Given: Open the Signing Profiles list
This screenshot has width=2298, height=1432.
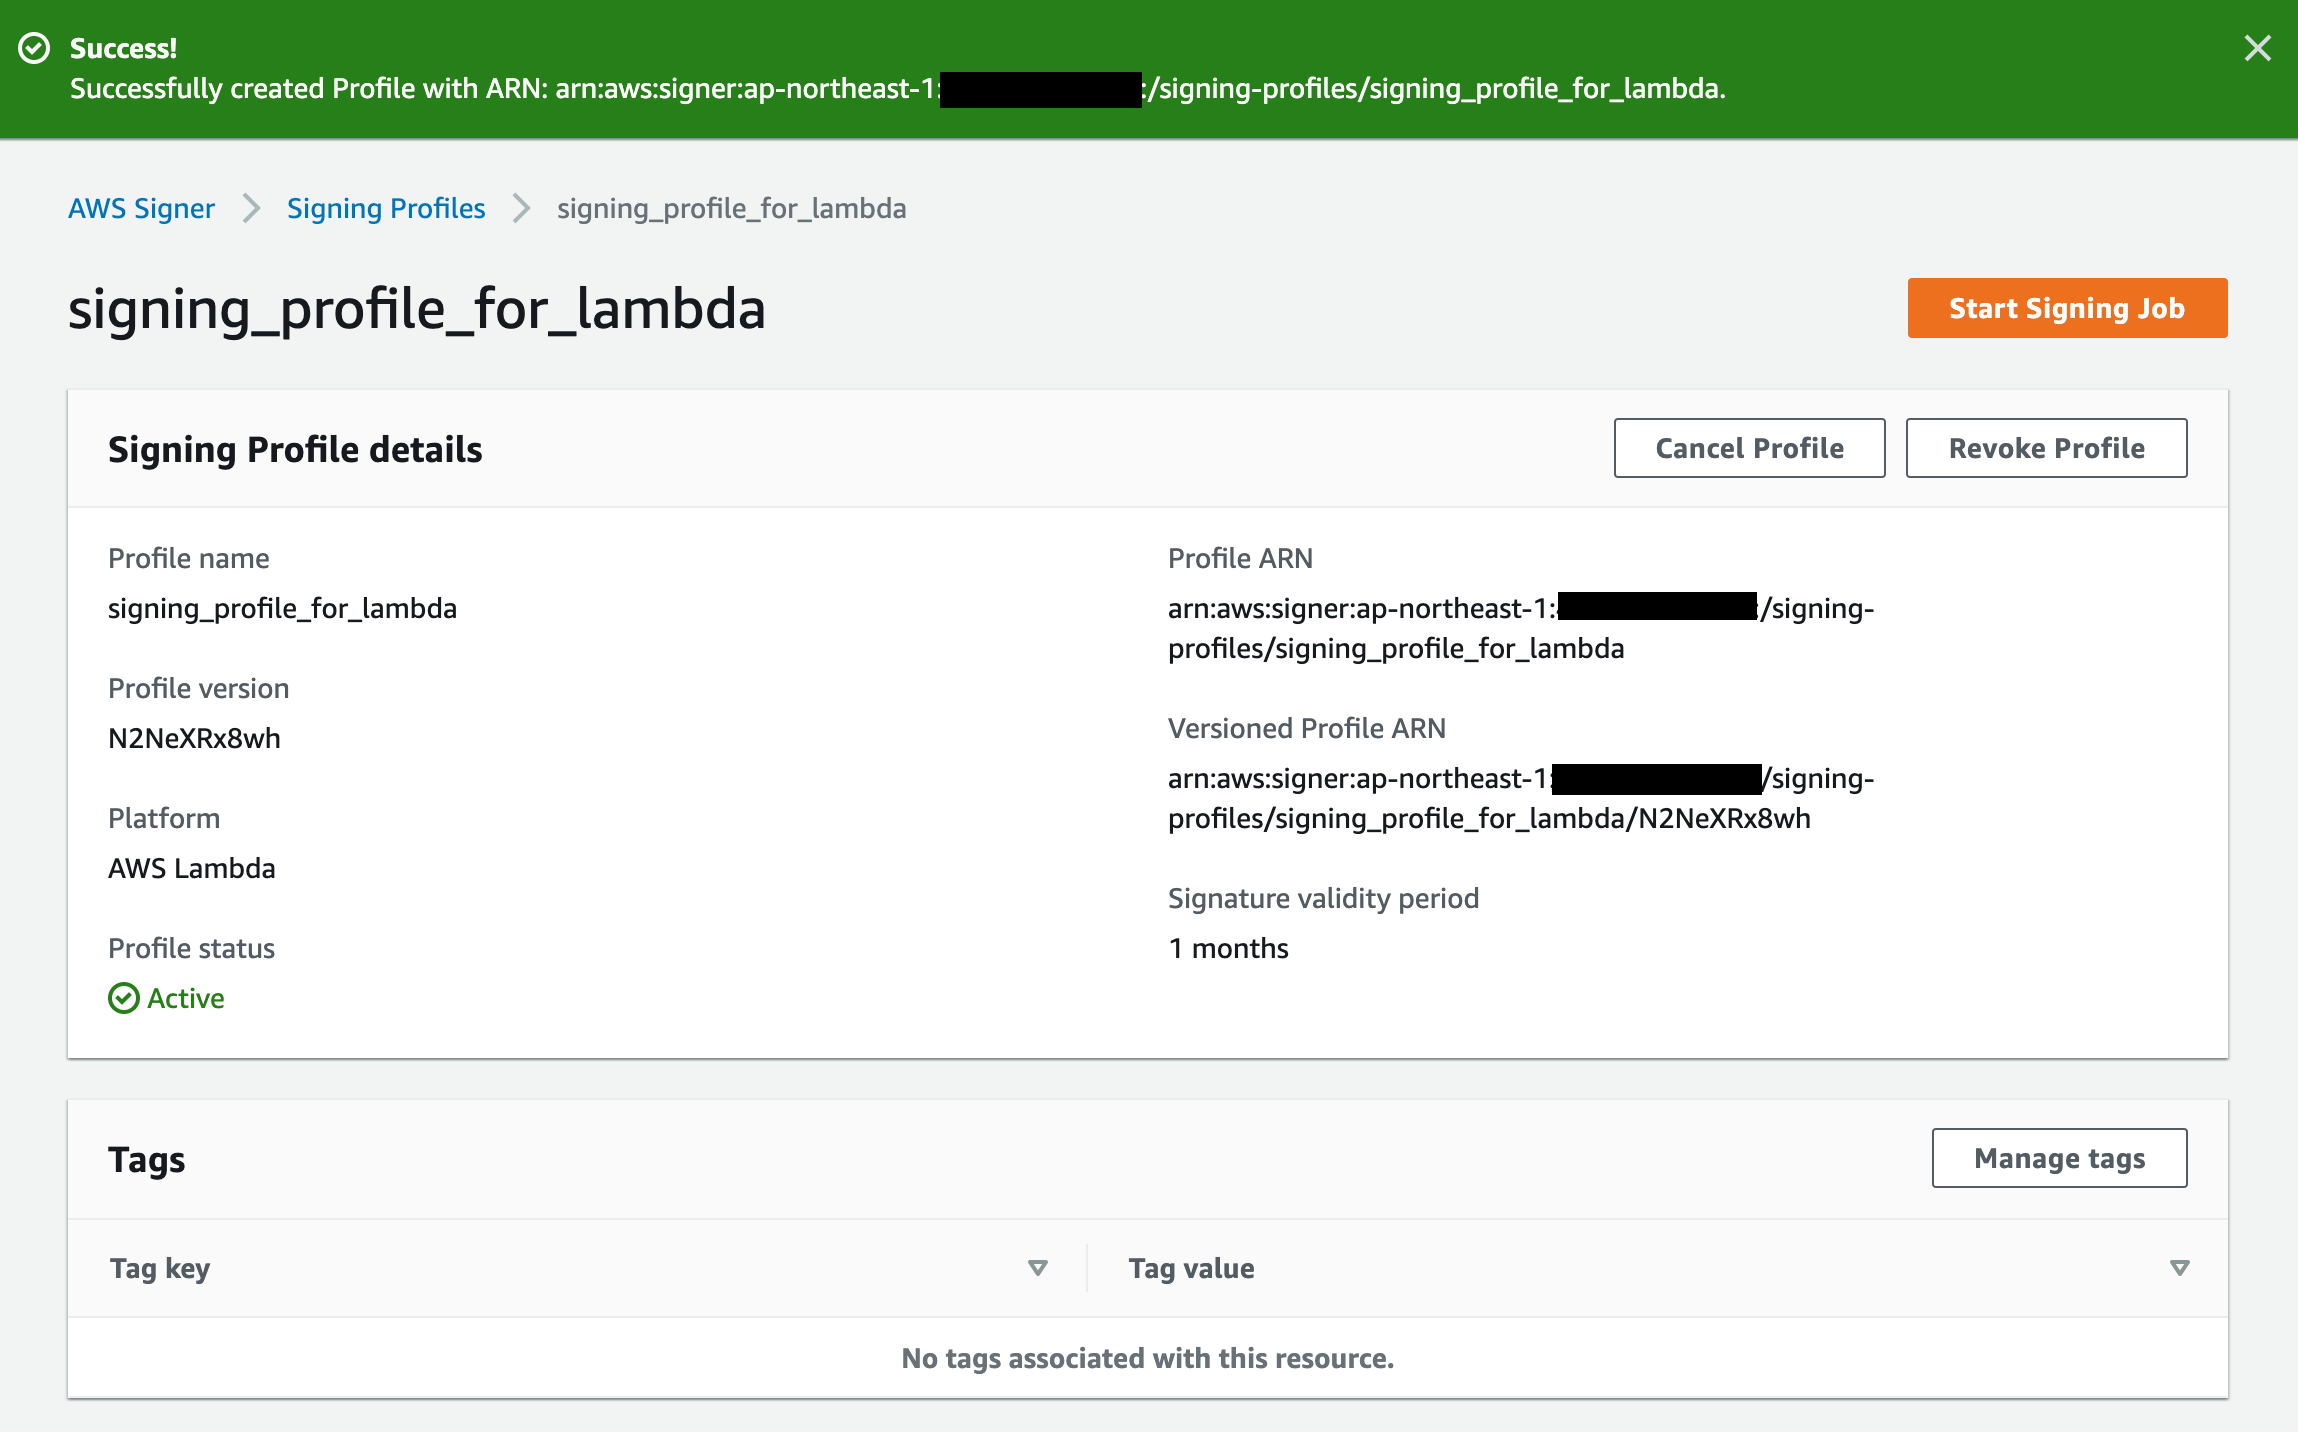Looking at the screenshot, I should pos(386,208).
